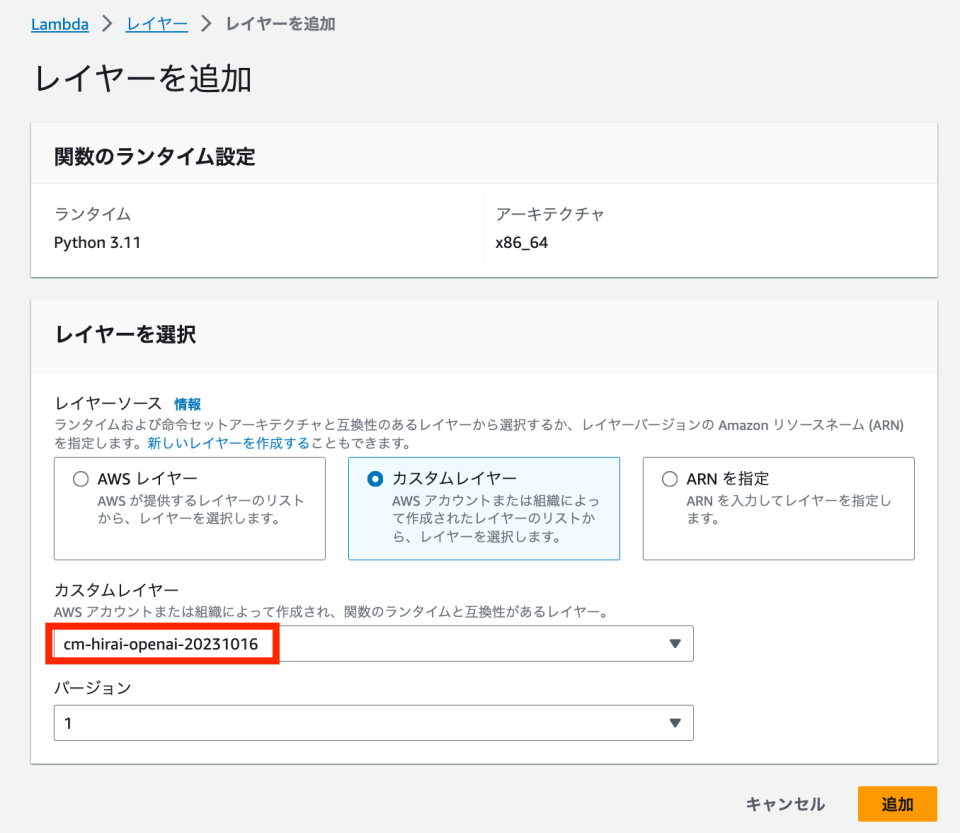The image size is (960, 833).
Task: Open the バージョン dropdown showing 1
Action: coord(373,723)
